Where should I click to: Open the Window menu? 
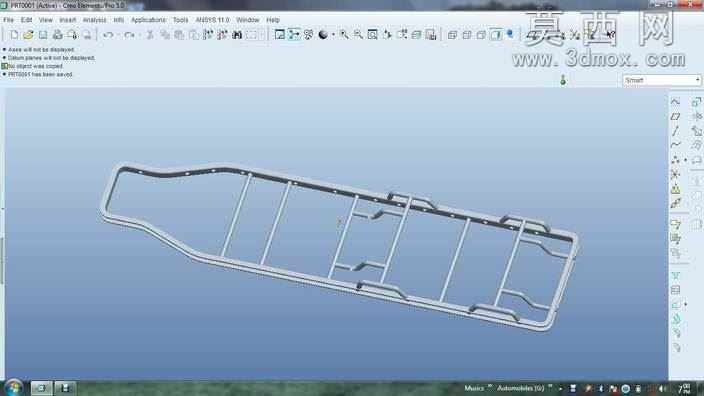(x=247, y=20)
